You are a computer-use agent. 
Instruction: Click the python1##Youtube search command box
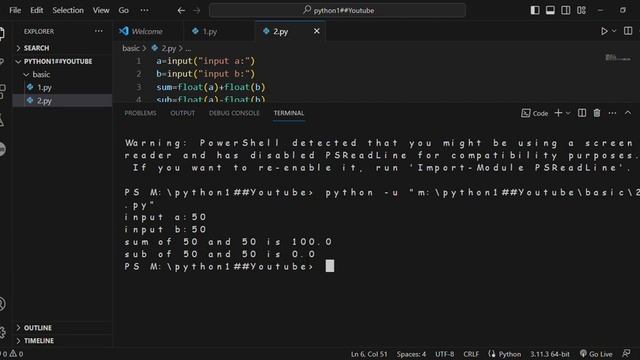click(x=338, y=10)
